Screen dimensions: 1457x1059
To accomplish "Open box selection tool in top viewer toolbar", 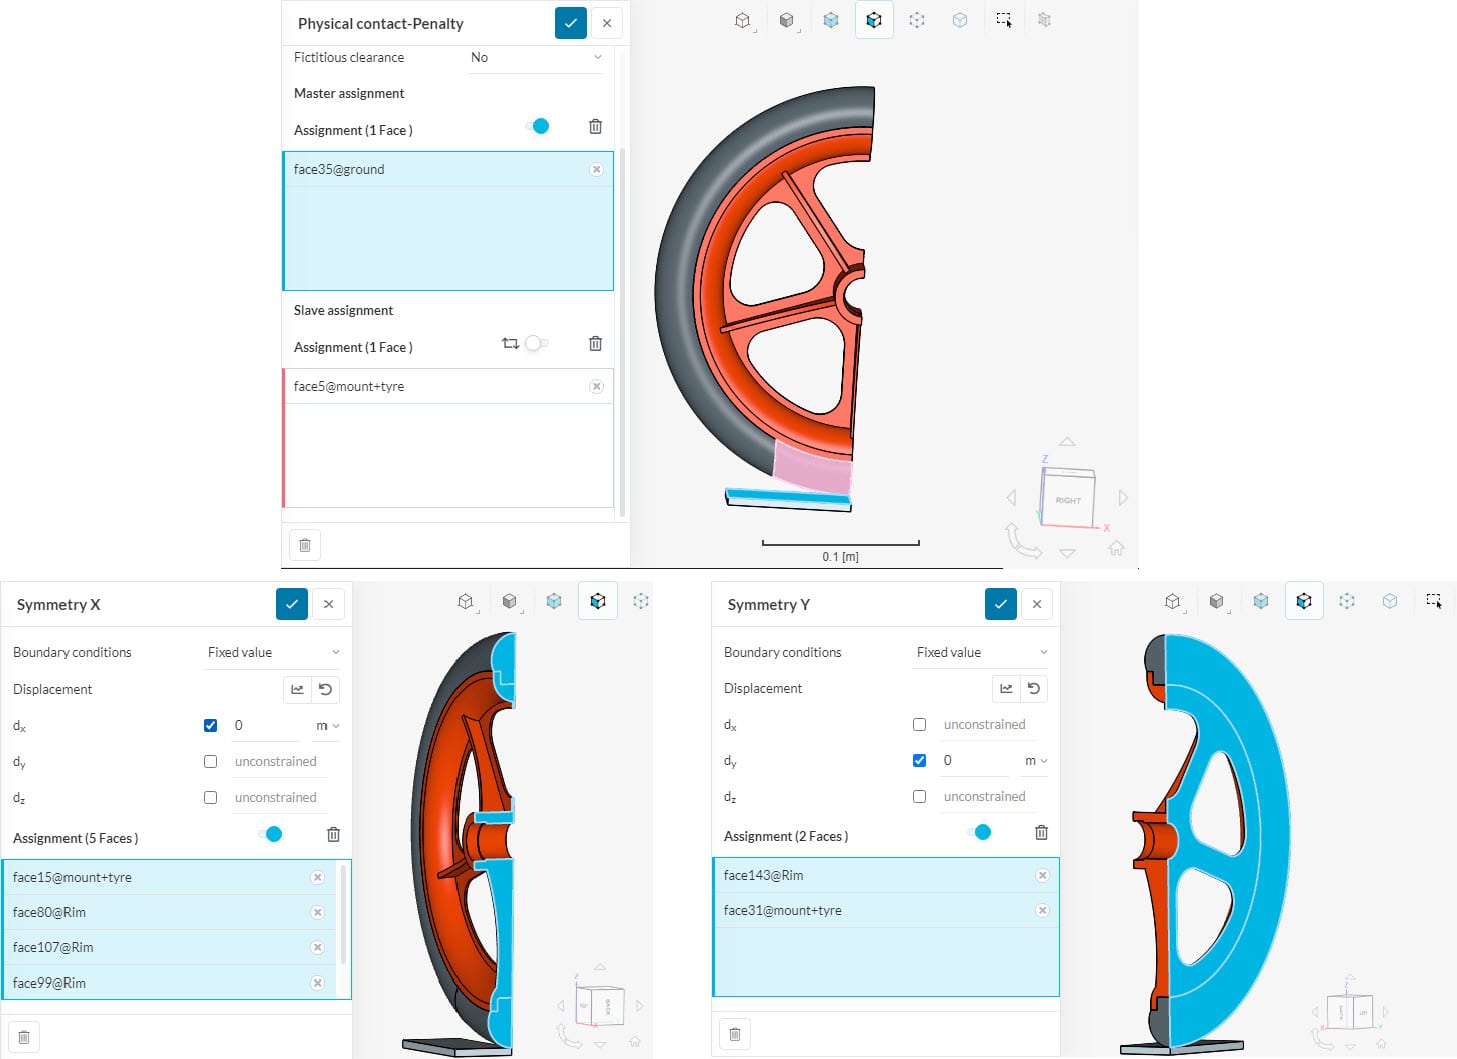I will [1003, 20].
